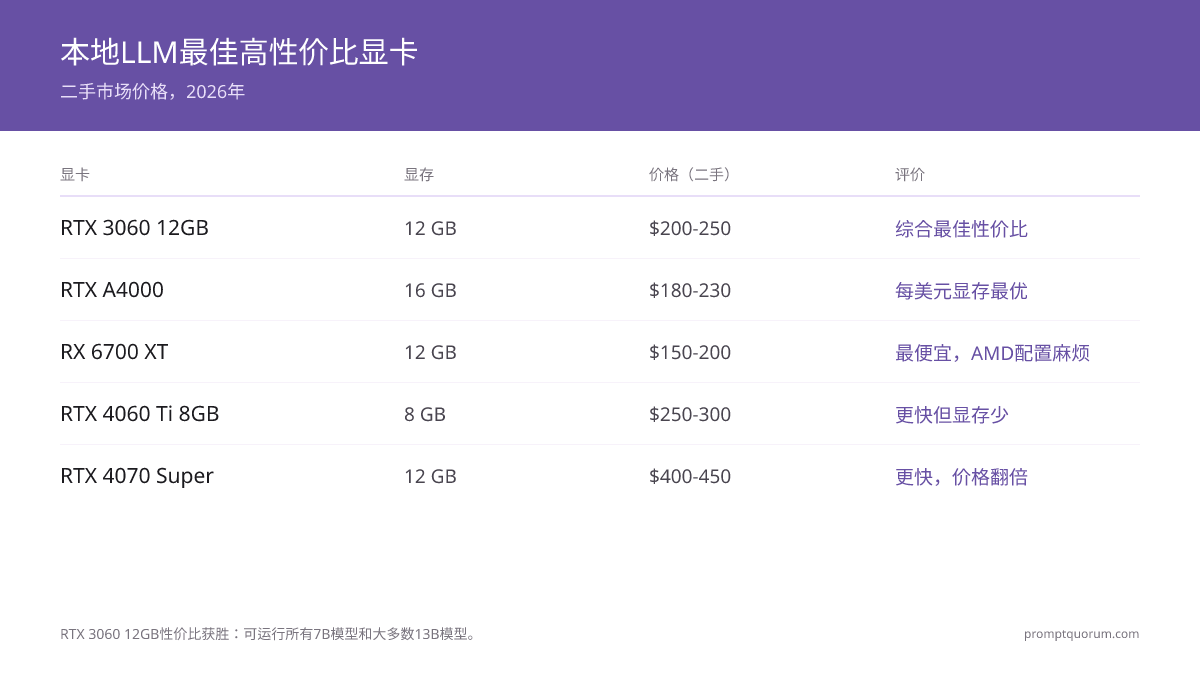Click the verdict 最便宜，AMD配置麻烦
This screenshot has width=1200, height=675.
[992, 353]
